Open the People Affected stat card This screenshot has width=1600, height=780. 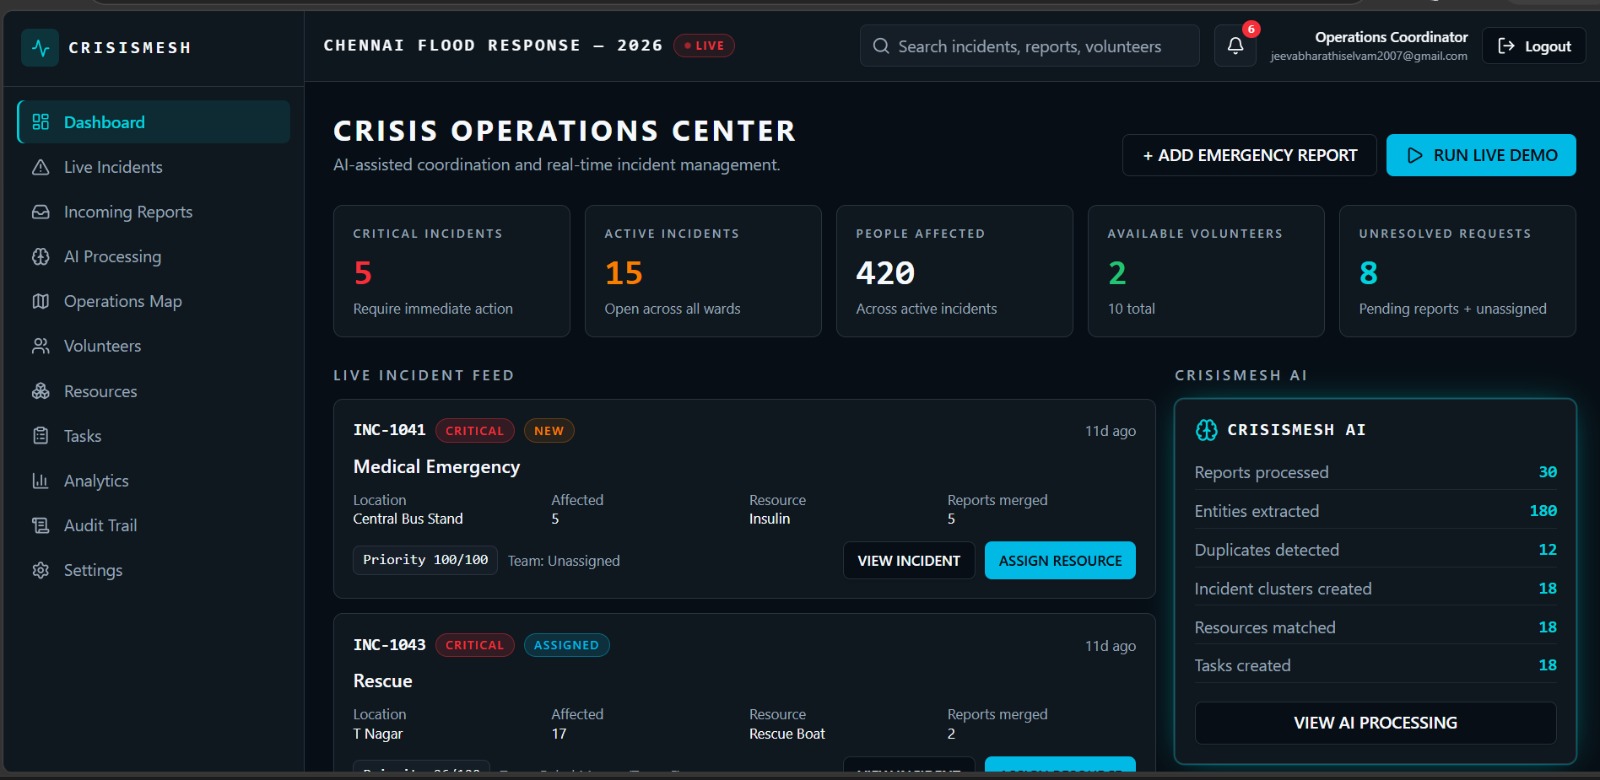click(955, 271)
